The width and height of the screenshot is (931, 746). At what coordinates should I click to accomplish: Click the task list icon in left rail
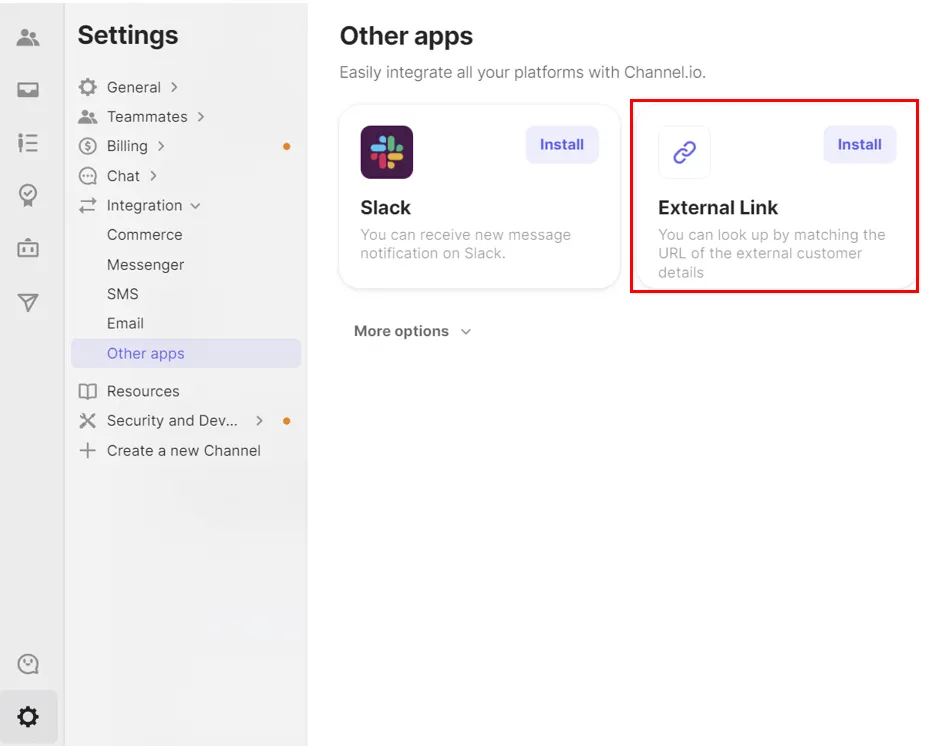28,143
